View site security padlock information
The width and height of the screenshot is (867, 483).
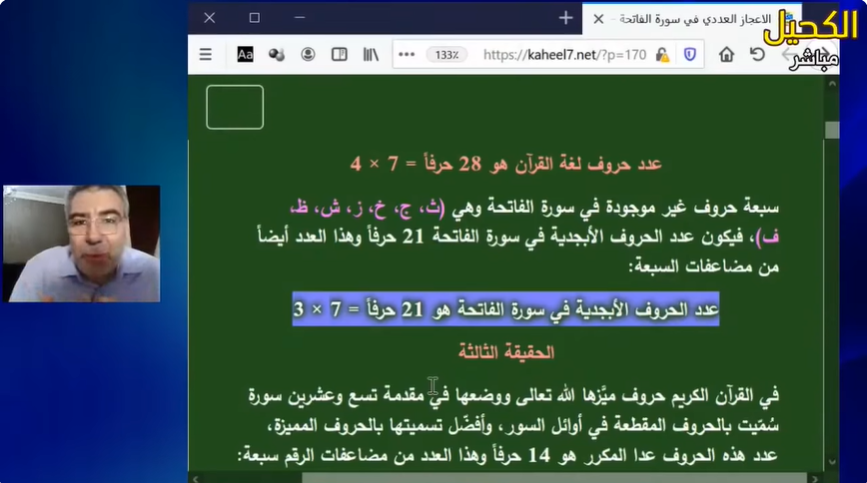[x=662, y=55]
